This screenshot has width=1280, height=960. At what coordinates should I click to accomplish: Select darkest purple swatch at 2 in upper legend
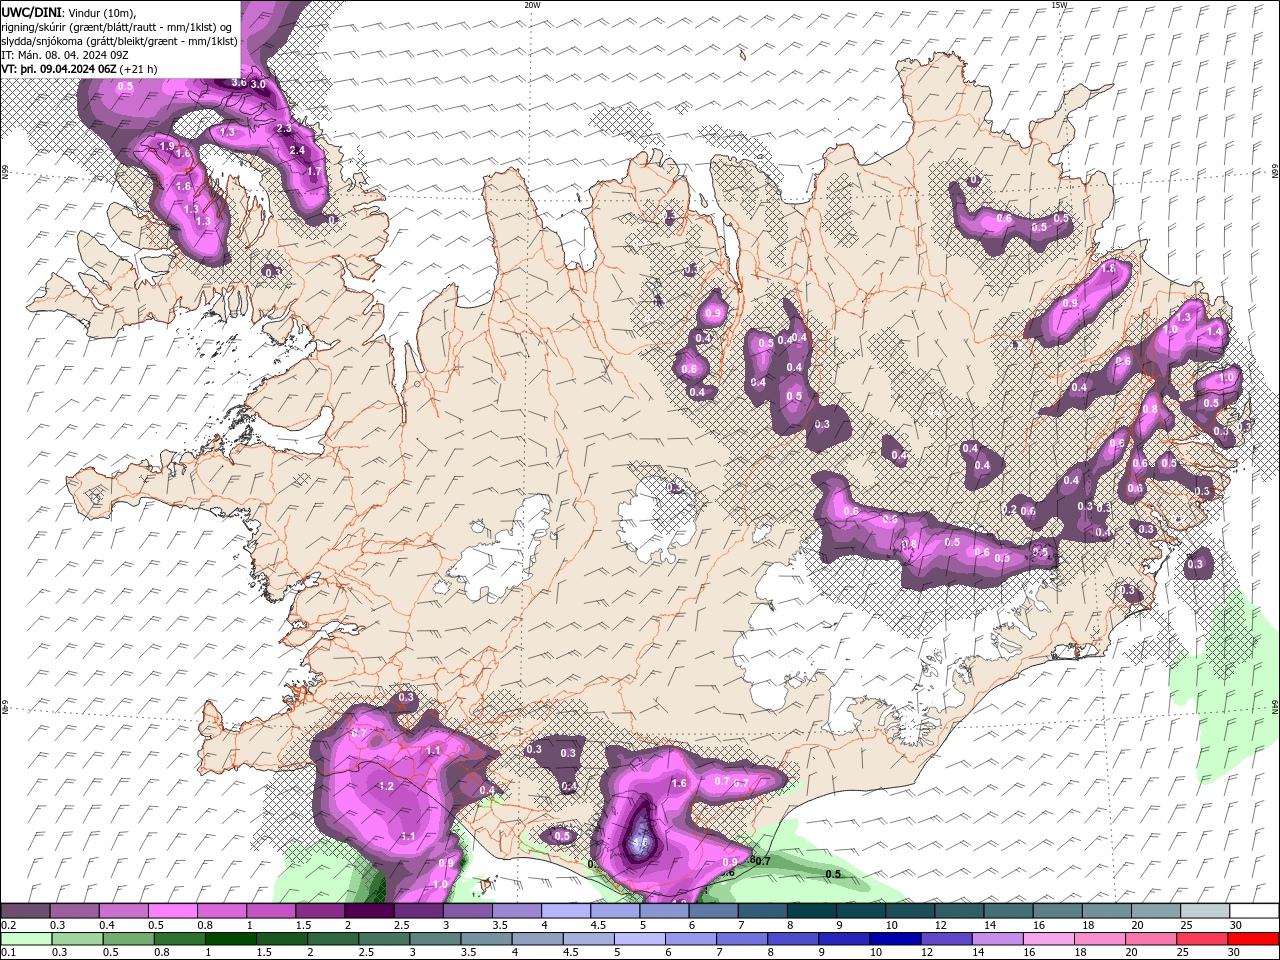368,911
